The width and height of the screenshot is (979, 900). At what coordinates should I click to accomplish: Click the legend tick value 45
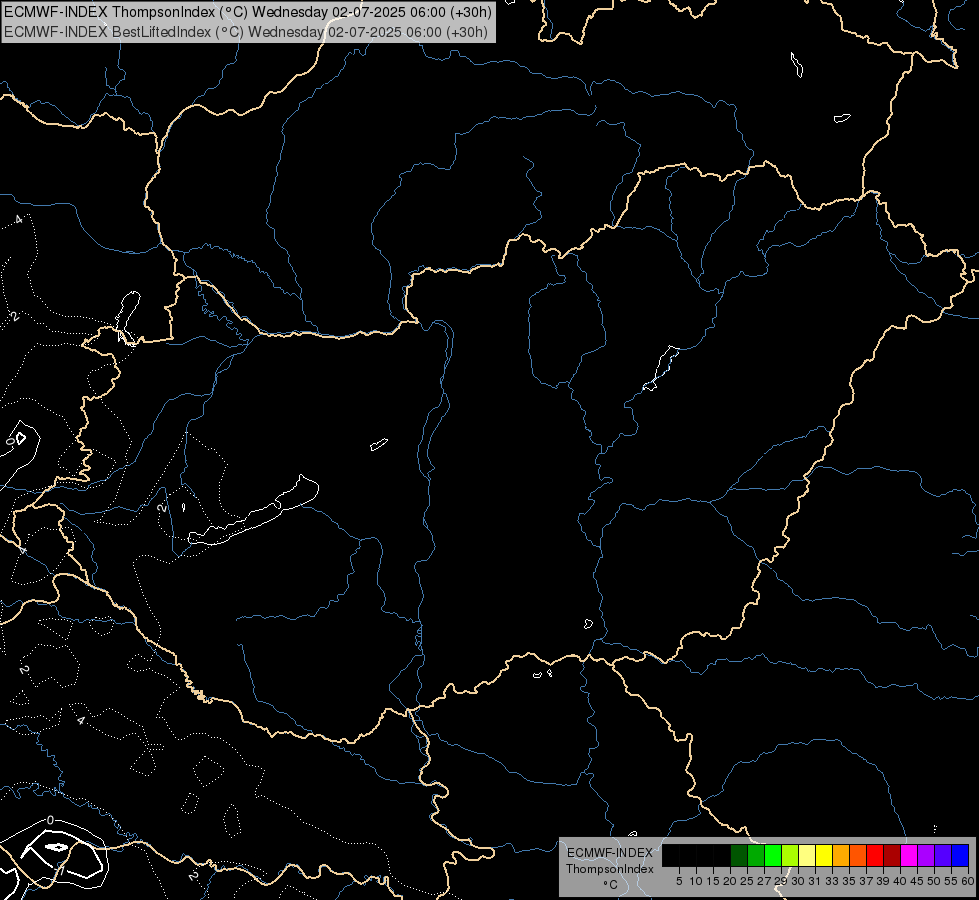[x=917, y=881]
